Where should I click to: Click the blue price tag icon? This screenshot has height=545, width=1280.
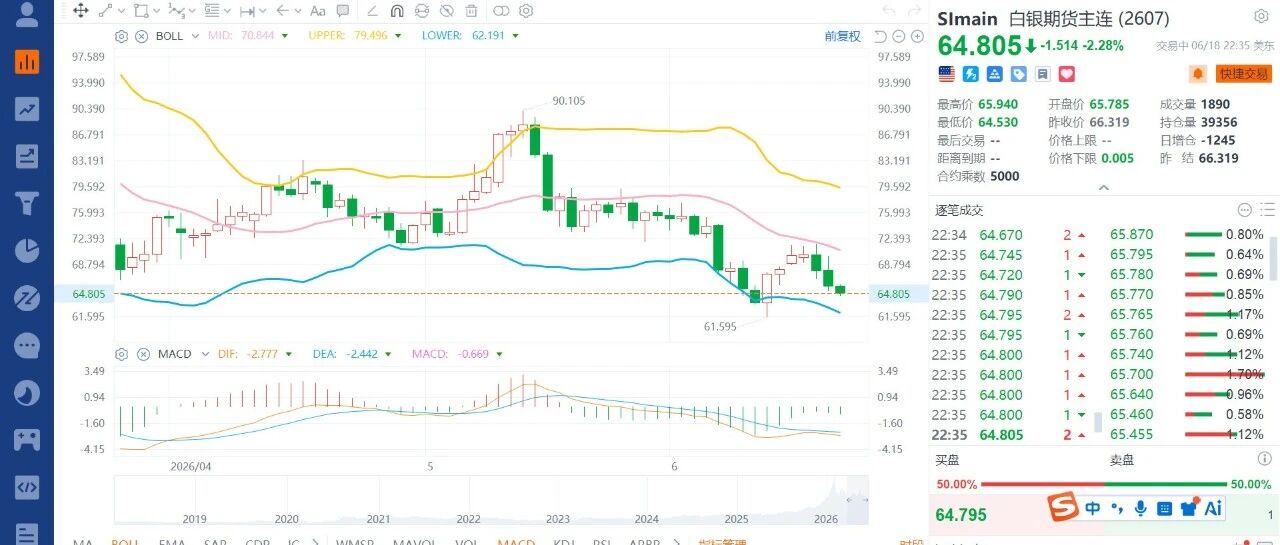coord(1019,74)
